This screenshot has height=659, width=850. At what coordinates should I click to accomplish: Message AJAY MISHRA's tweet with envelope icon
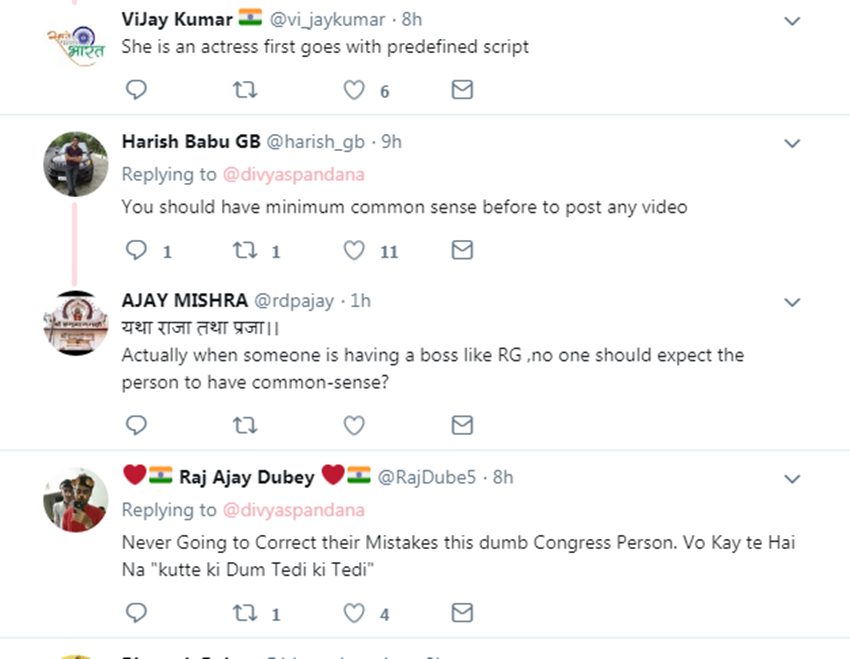click(462, 425)
